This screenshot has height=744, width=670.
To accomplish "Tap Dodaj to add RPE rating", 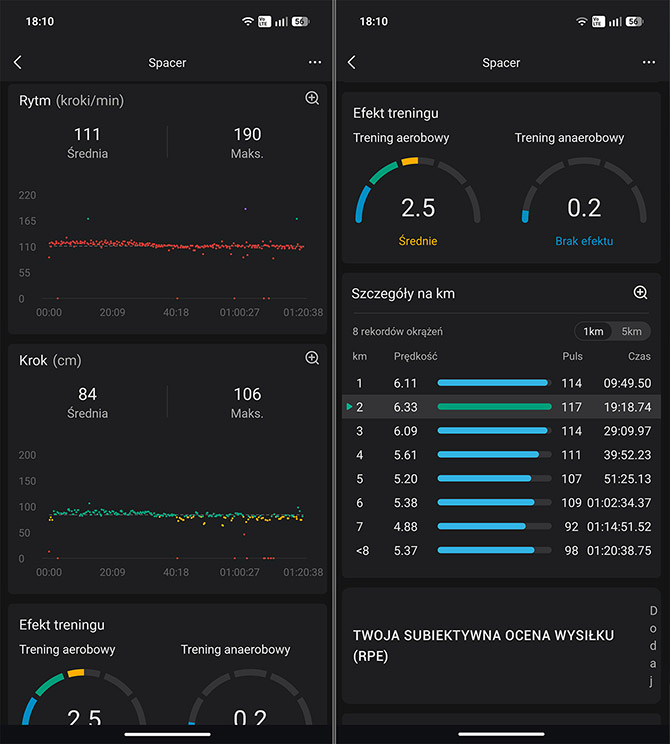I will point(653,645).
